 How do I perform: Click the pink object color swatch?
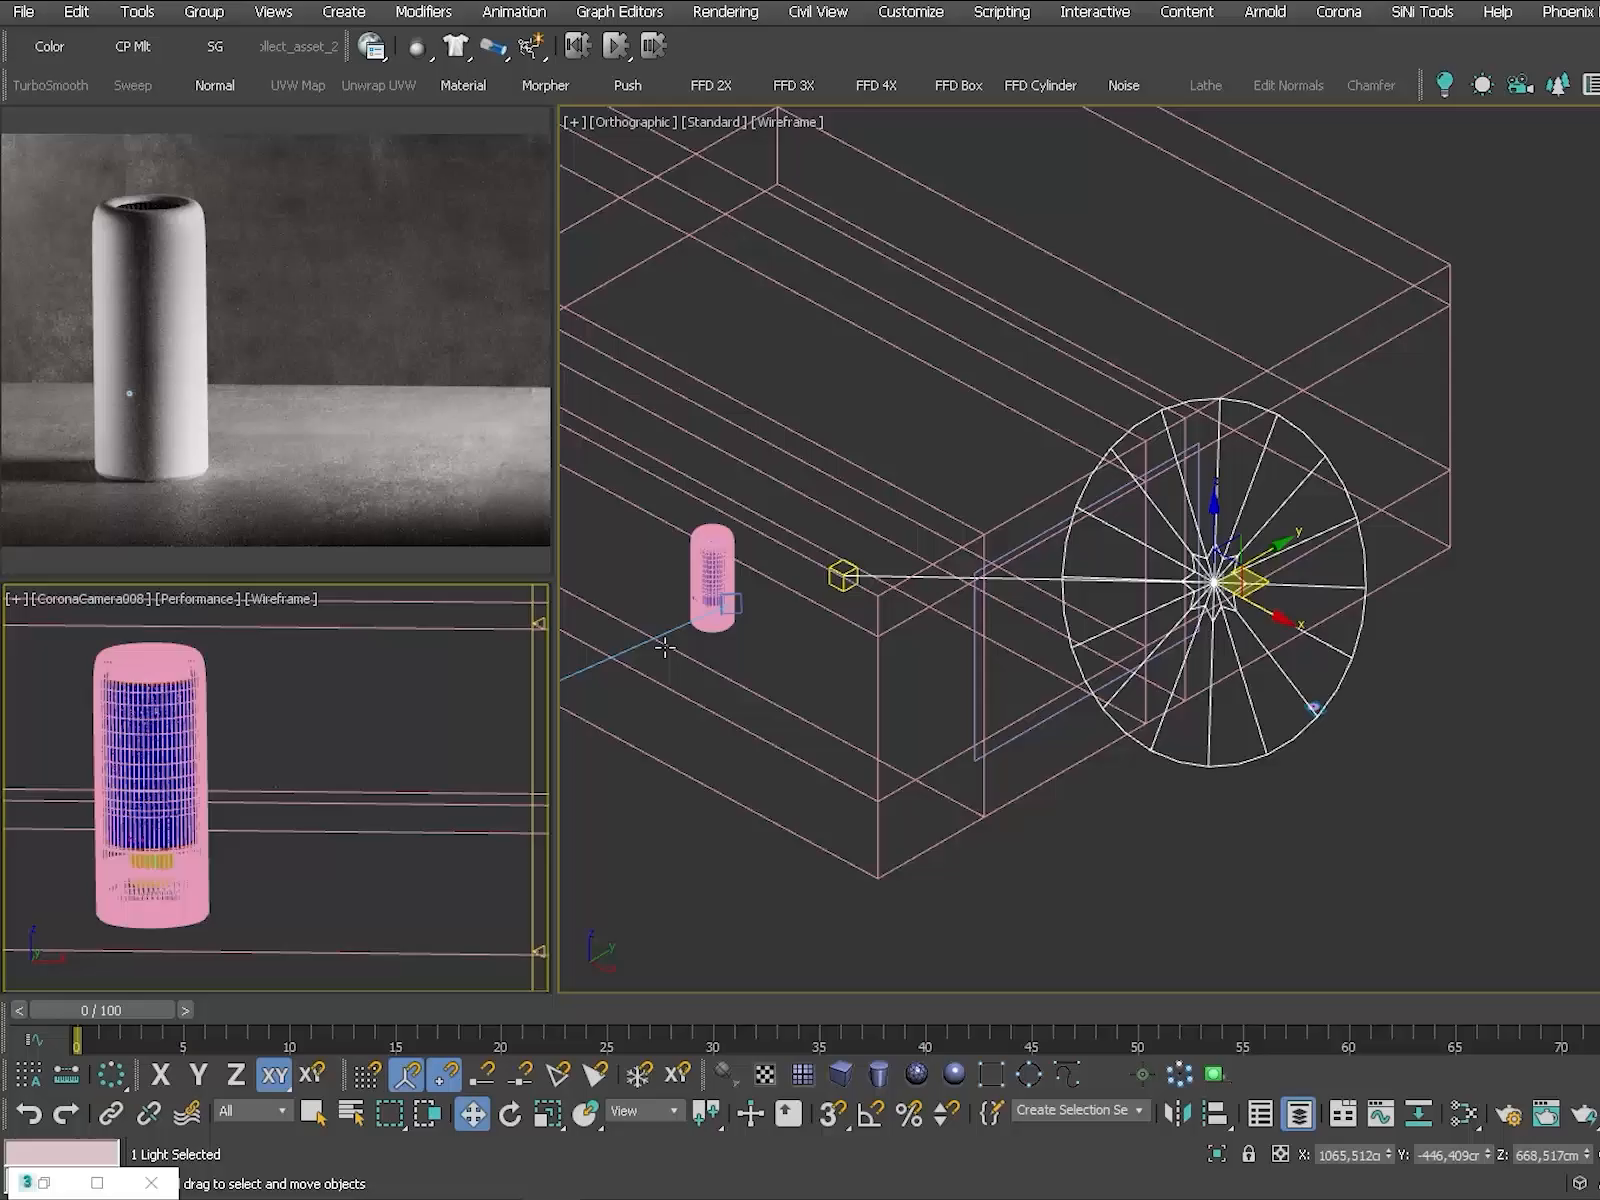pyautogui.click(x=62, y=1153)
